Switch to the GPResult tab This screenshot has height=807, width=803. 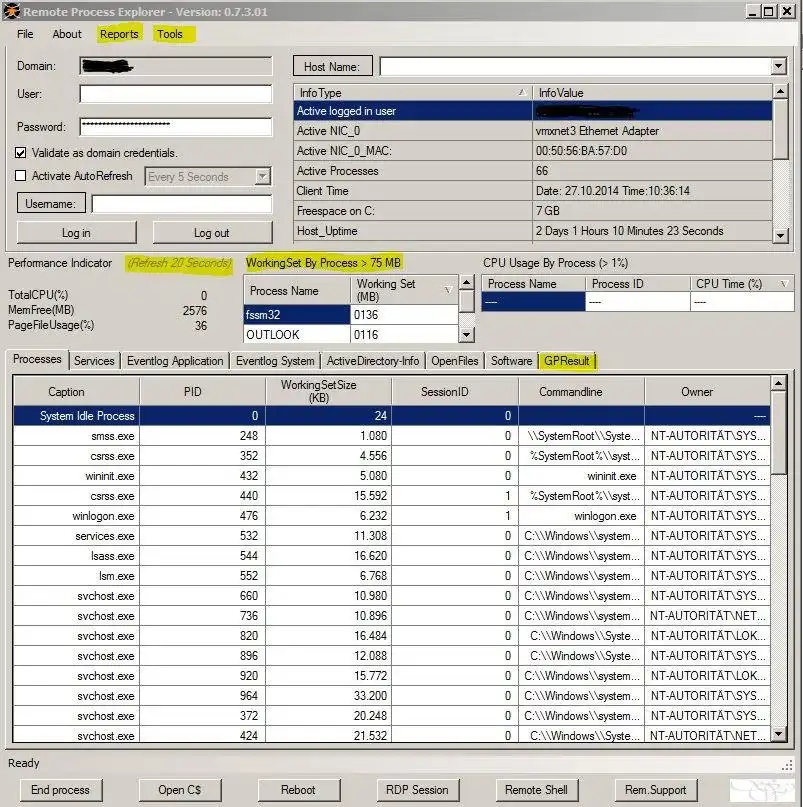coord(566,361)
